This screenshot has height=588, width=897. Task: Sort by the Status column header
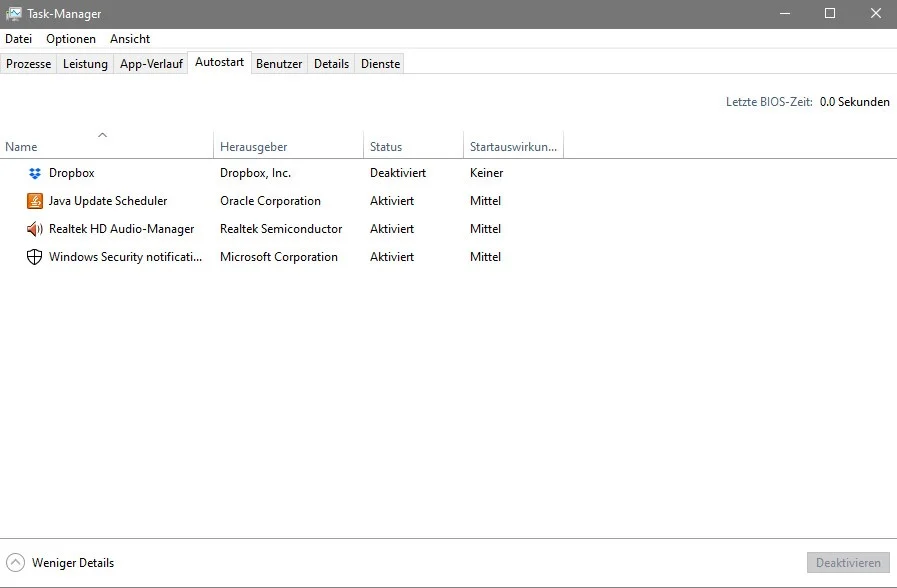(x=413, y=144)
